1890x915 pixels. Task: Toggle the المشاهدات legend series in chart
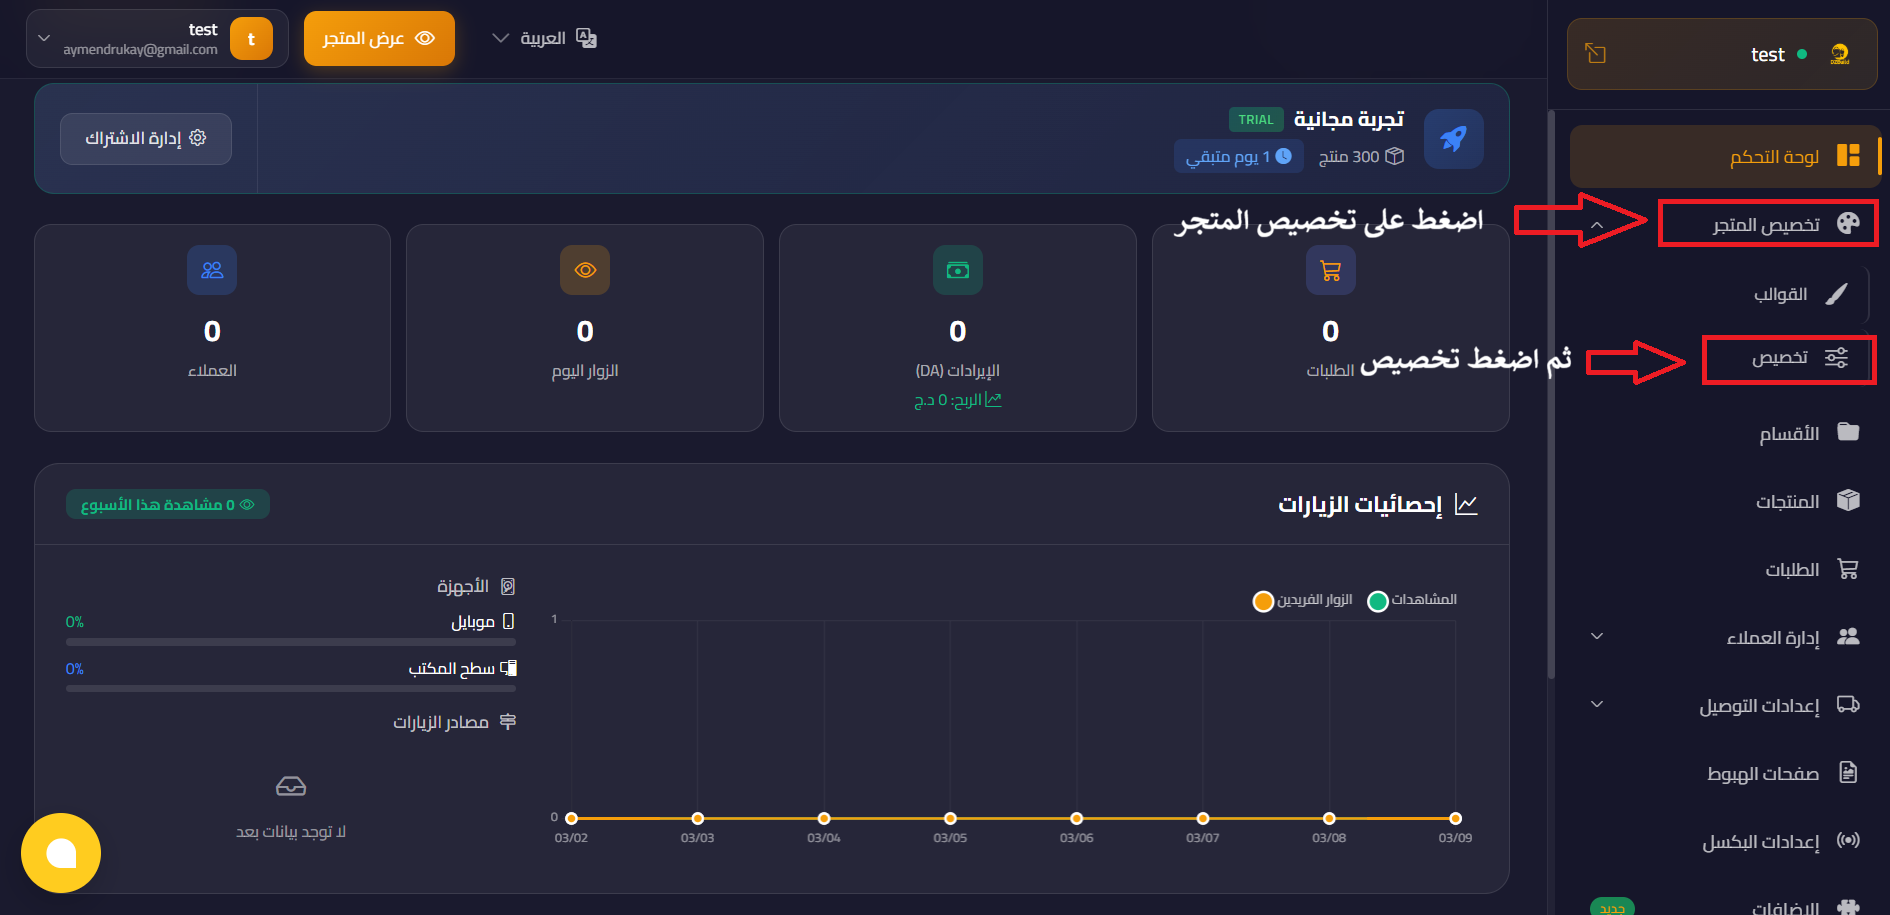pyautogui.click(x=1412, y=600)
